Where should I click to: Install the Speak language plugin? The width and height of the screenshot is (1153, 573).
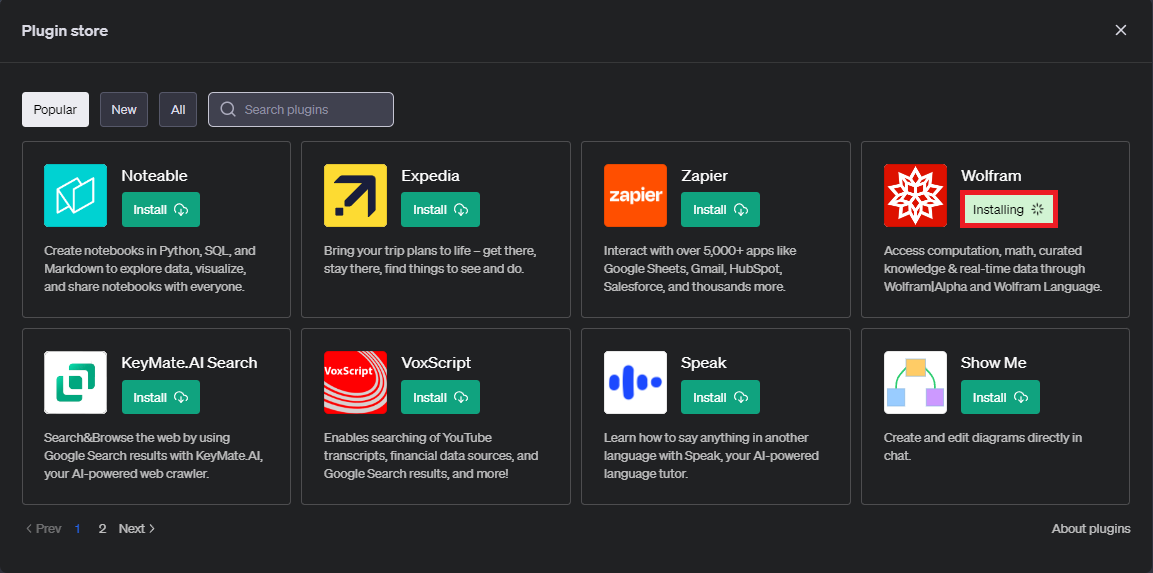720,397
